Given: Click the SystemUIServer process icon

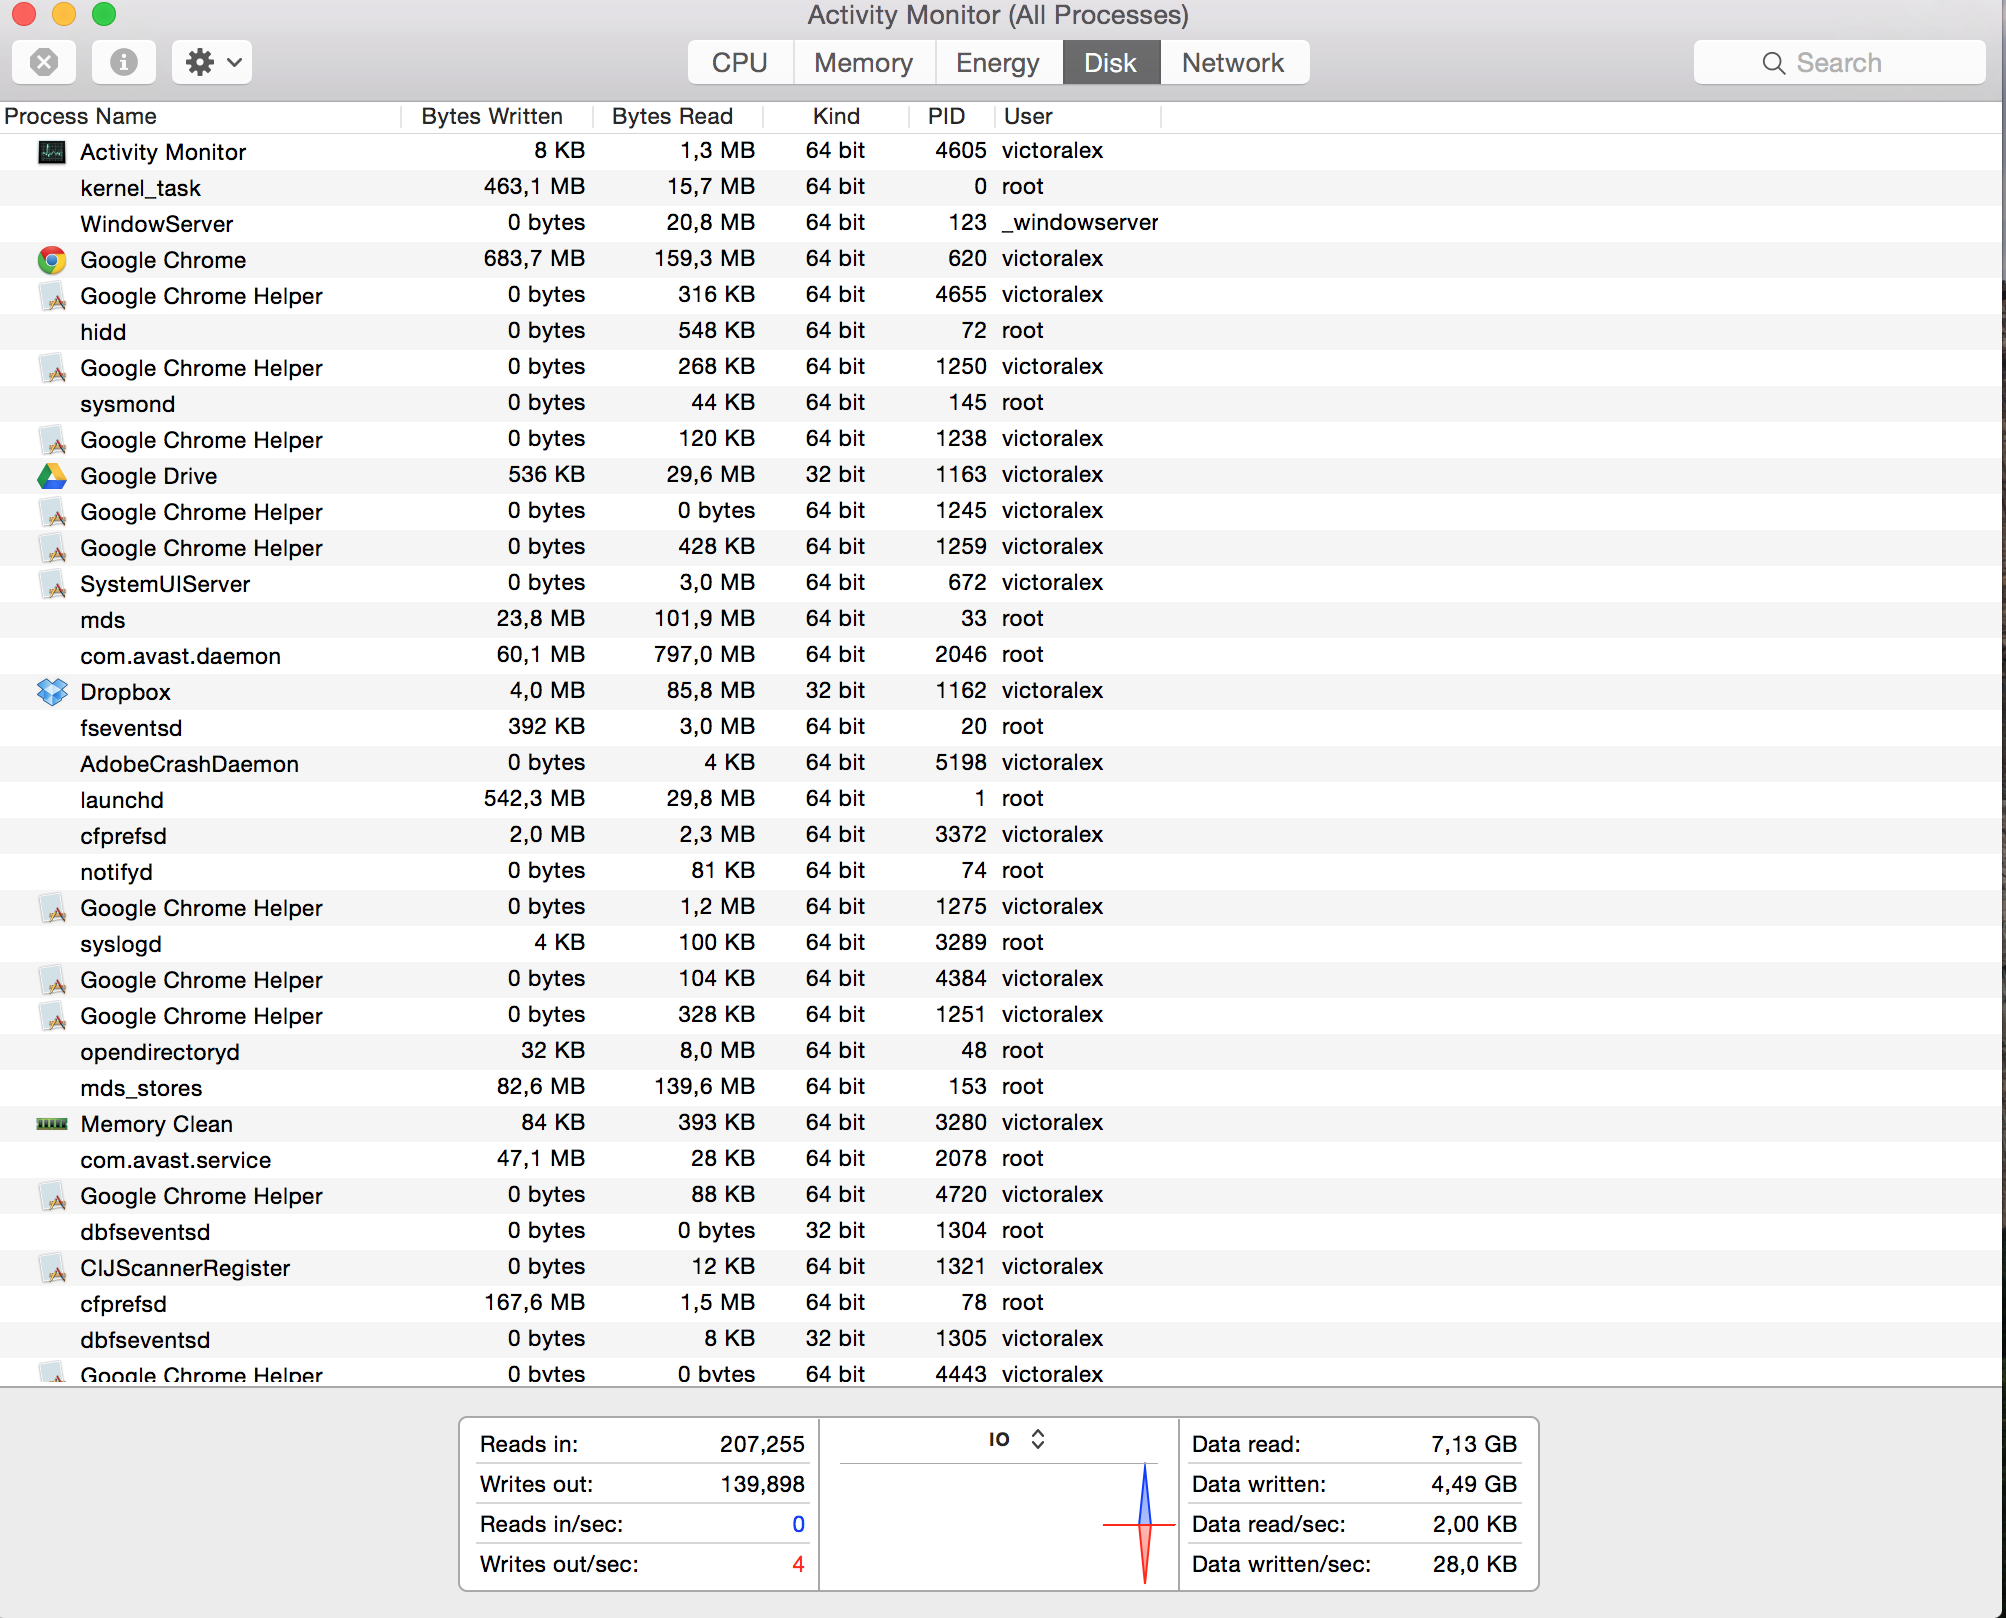Looking at the screenshot, I should 52,584.
